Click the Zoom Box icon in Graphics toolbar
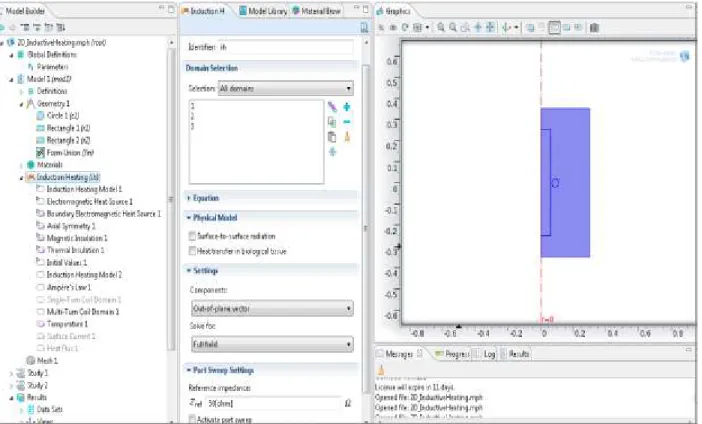The height and width of the screenshot is (424, 702). [x=465, y=27]
